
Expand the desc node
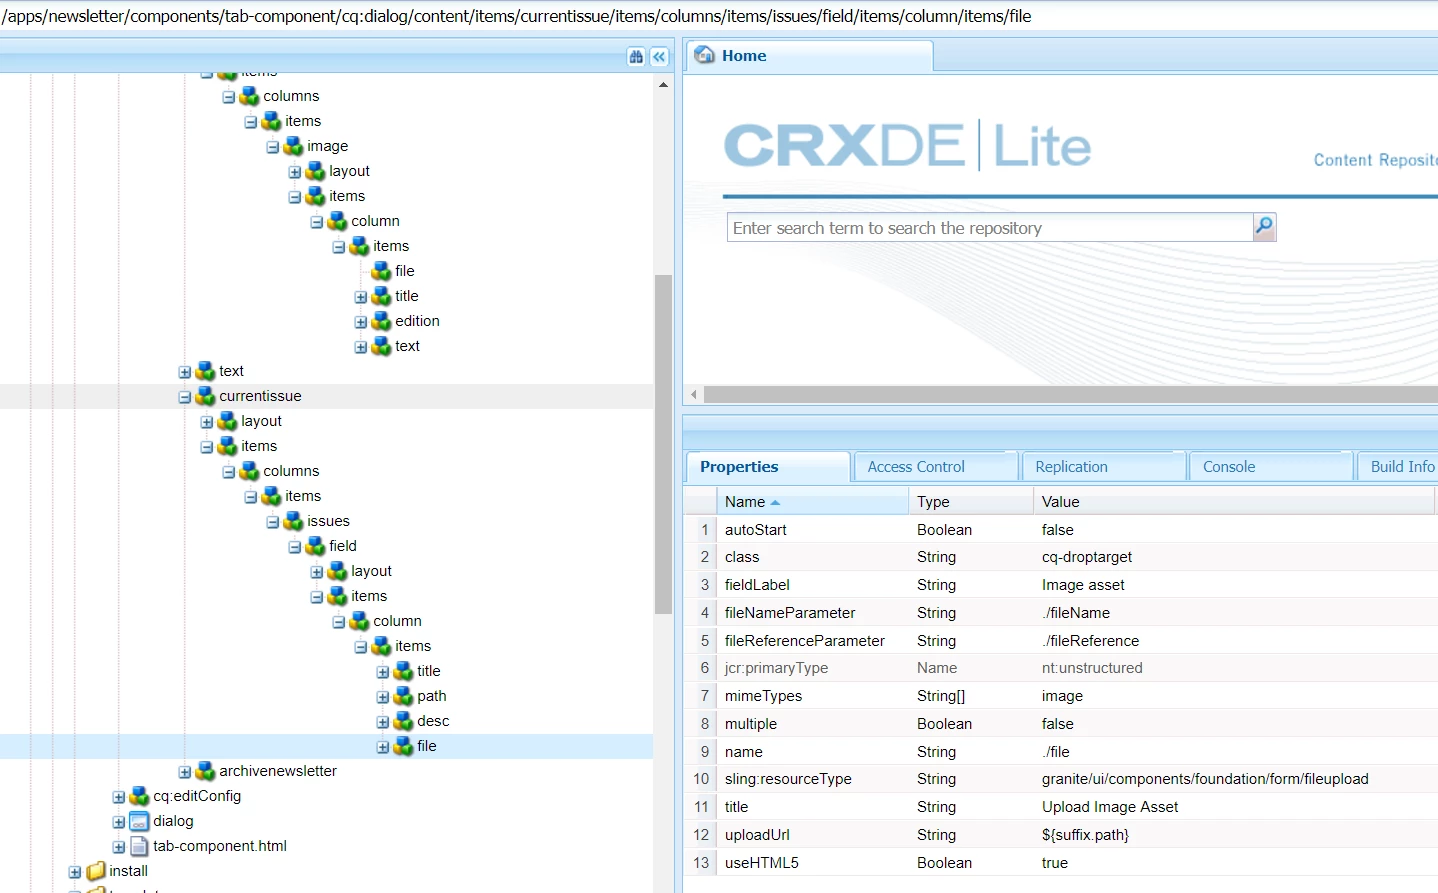pyautogui.click(x=383, y=722)
